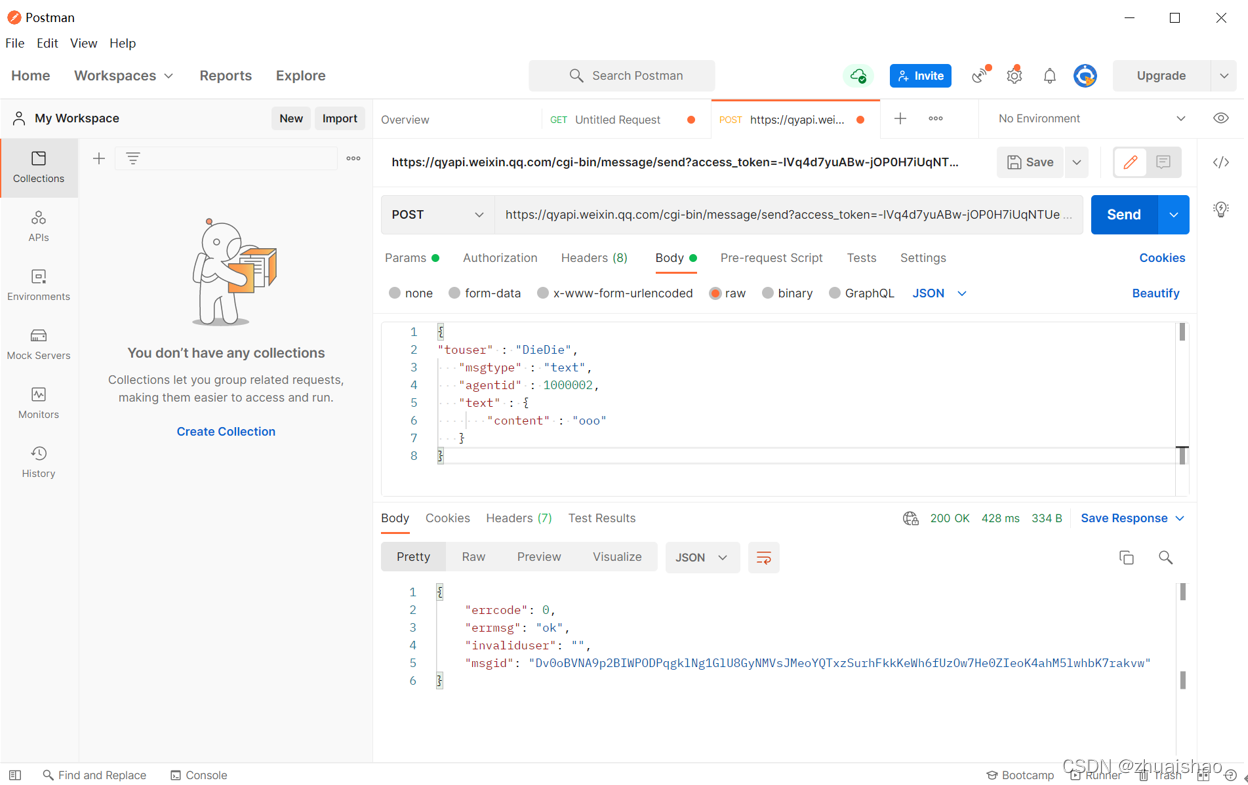Click the plus to create a collection

(99, 158)
